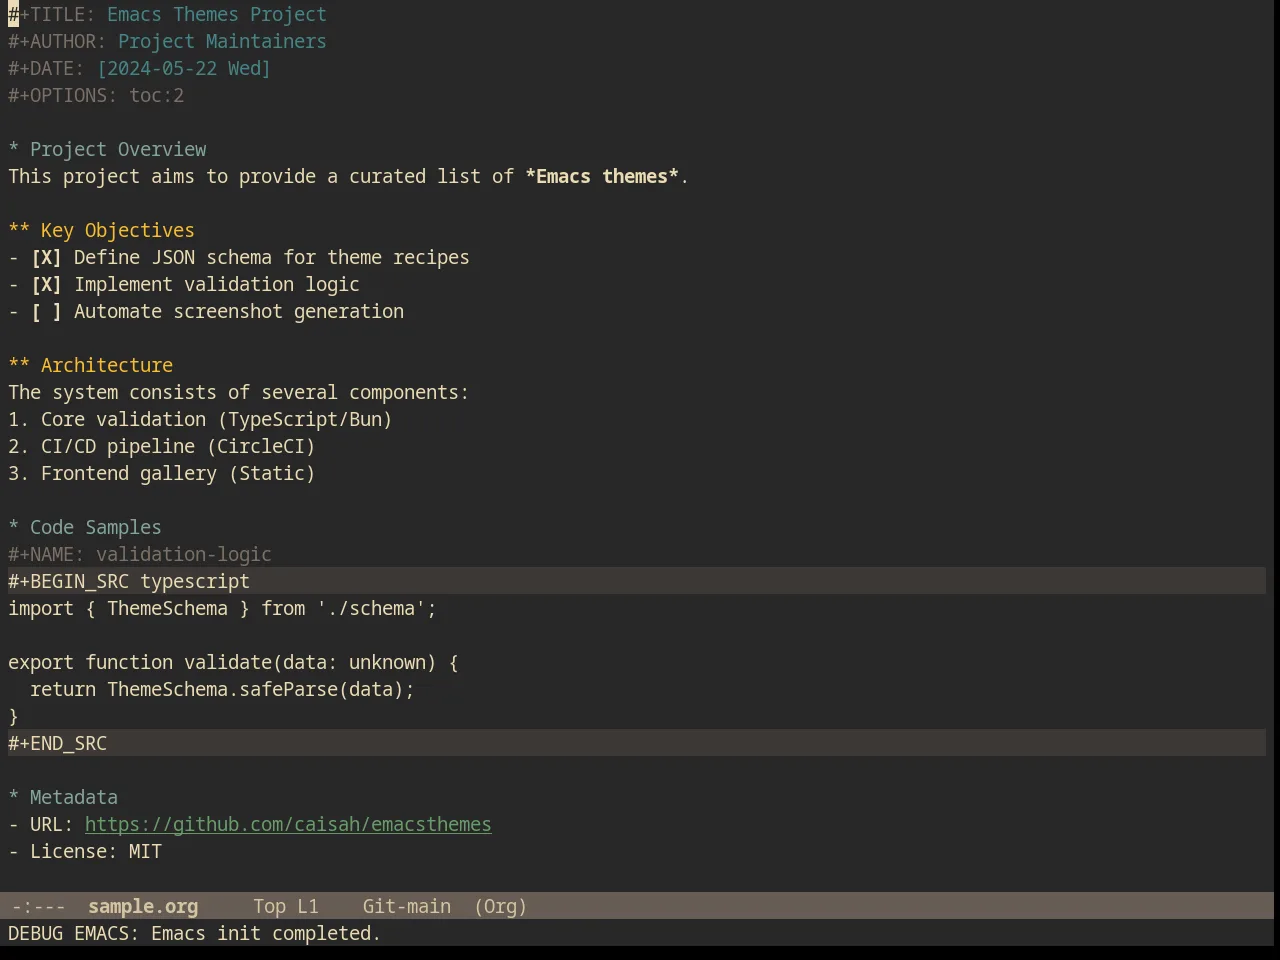The width and height of the screenshot is (1280, 960).
Task: Click 'return ThemeSchema.safeParse(data);' line
Action: pos(222,689)
